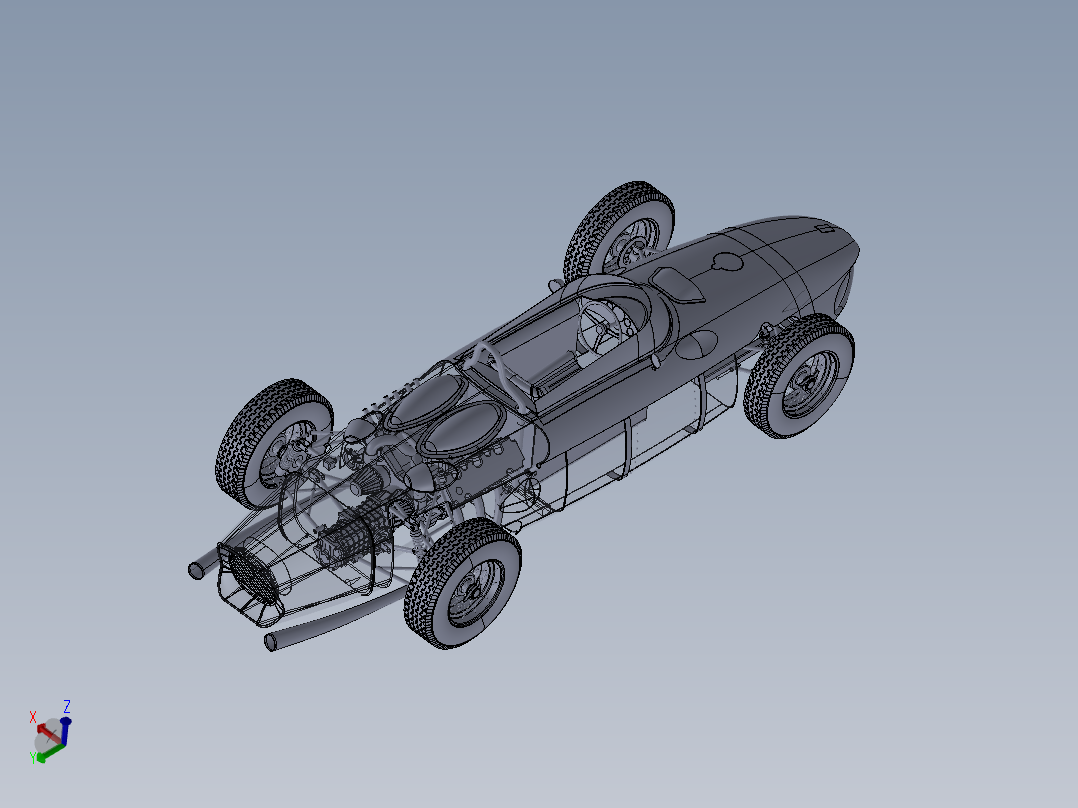Select the small rectangular badge on the nose tip
The width and height of the screenshot is (1078, 808).
[824, 228]
